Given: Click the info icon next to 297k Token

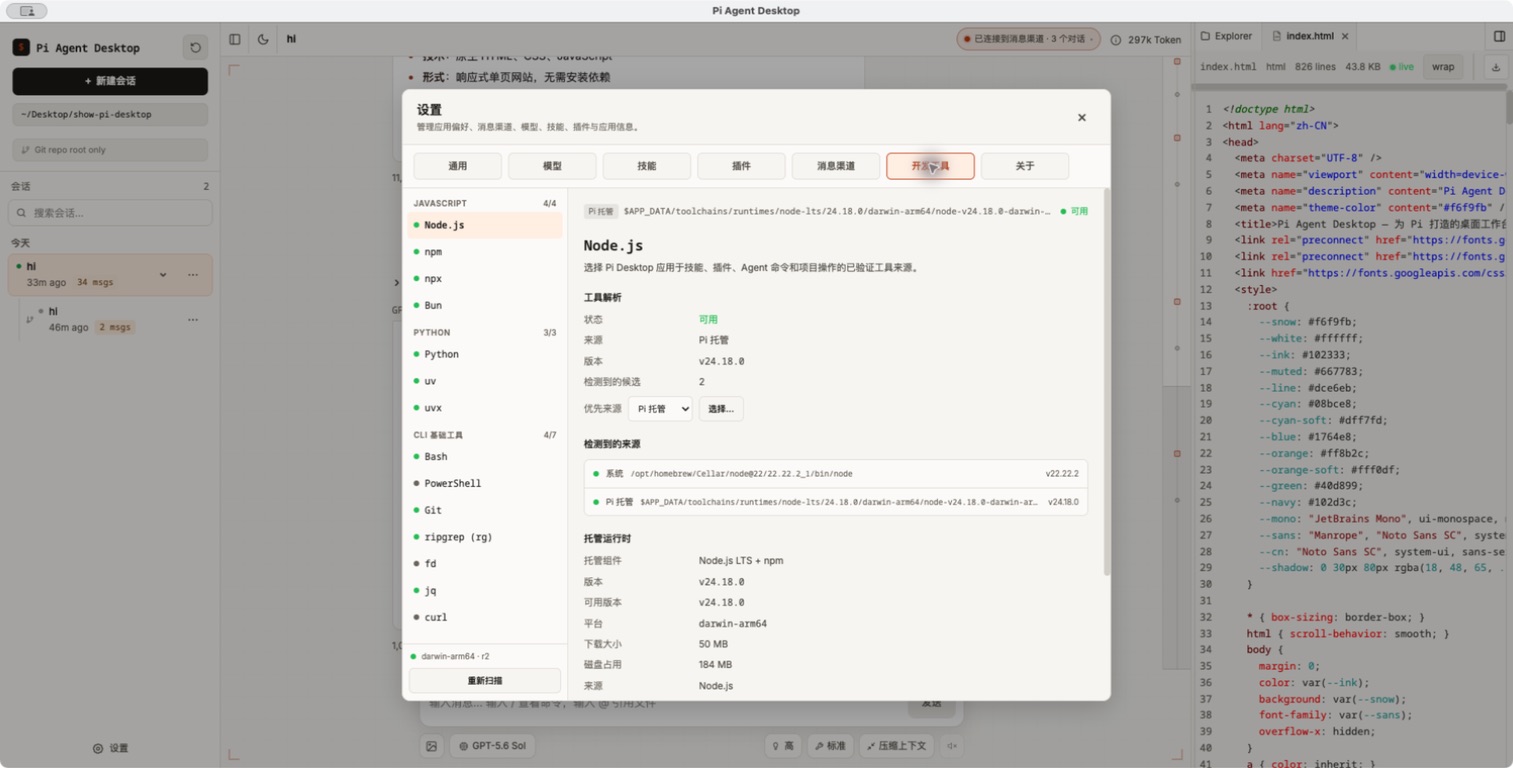Looking at the screenshot, I should click(x=1116, y=40).
